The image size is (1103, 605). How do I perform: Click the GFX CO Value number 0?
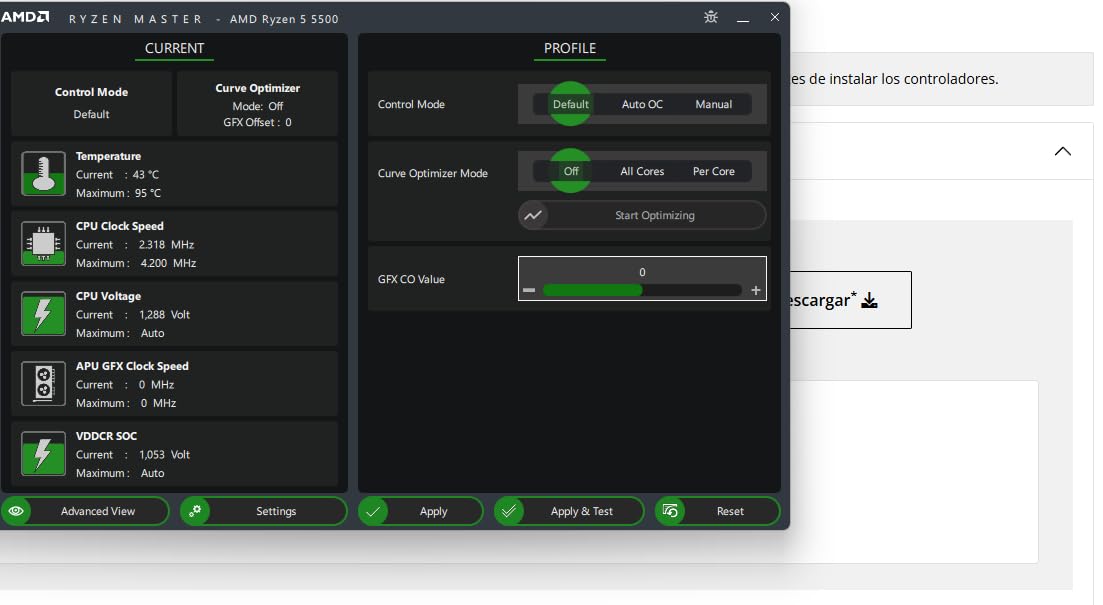642,272
